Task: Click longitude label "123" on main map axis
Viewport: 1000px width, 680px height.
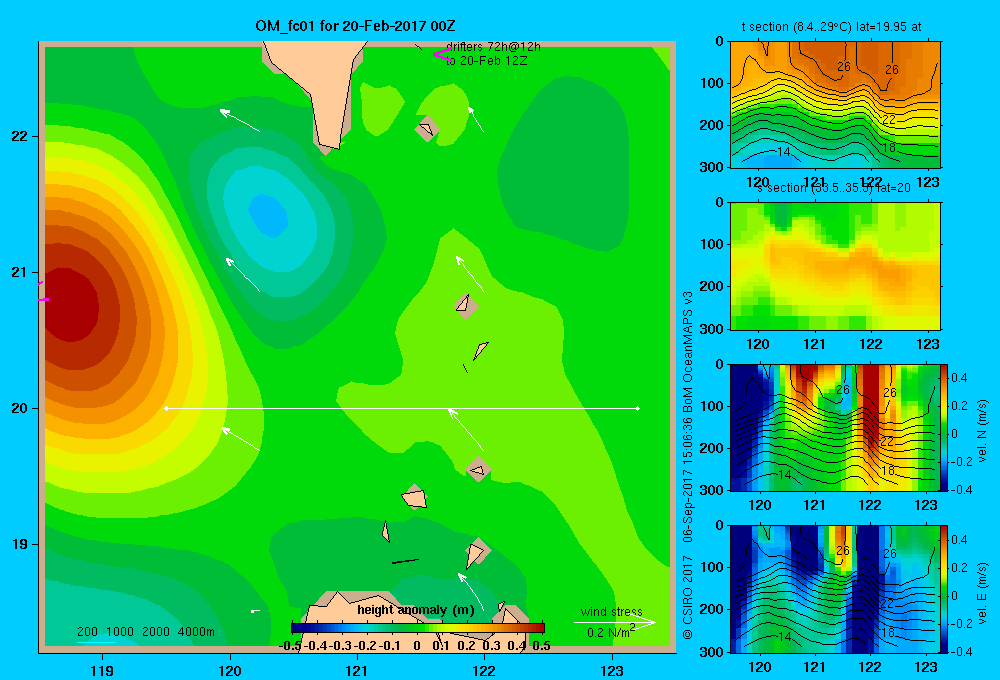Action: (612, 670)
